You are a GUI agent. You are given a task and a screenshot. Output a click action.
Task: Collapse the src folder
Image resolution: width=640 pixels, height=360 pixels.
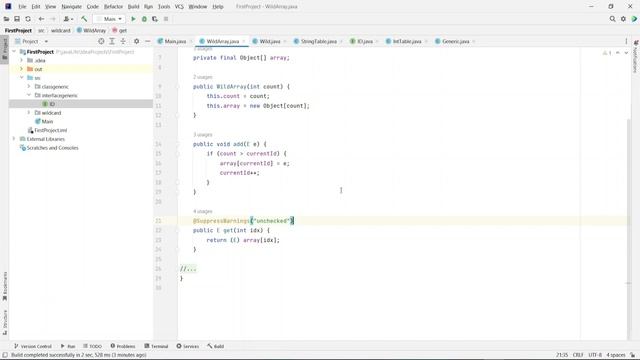[x=22, y=78]
